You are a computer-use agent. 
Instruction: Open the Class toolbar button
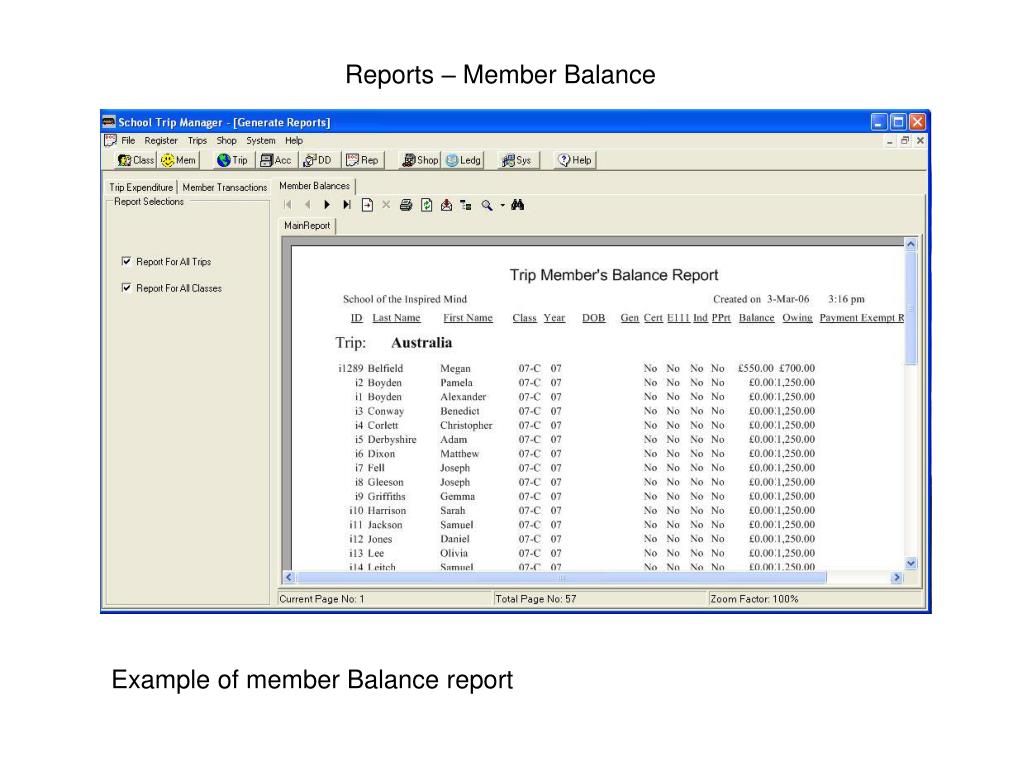tap(136, 160)
